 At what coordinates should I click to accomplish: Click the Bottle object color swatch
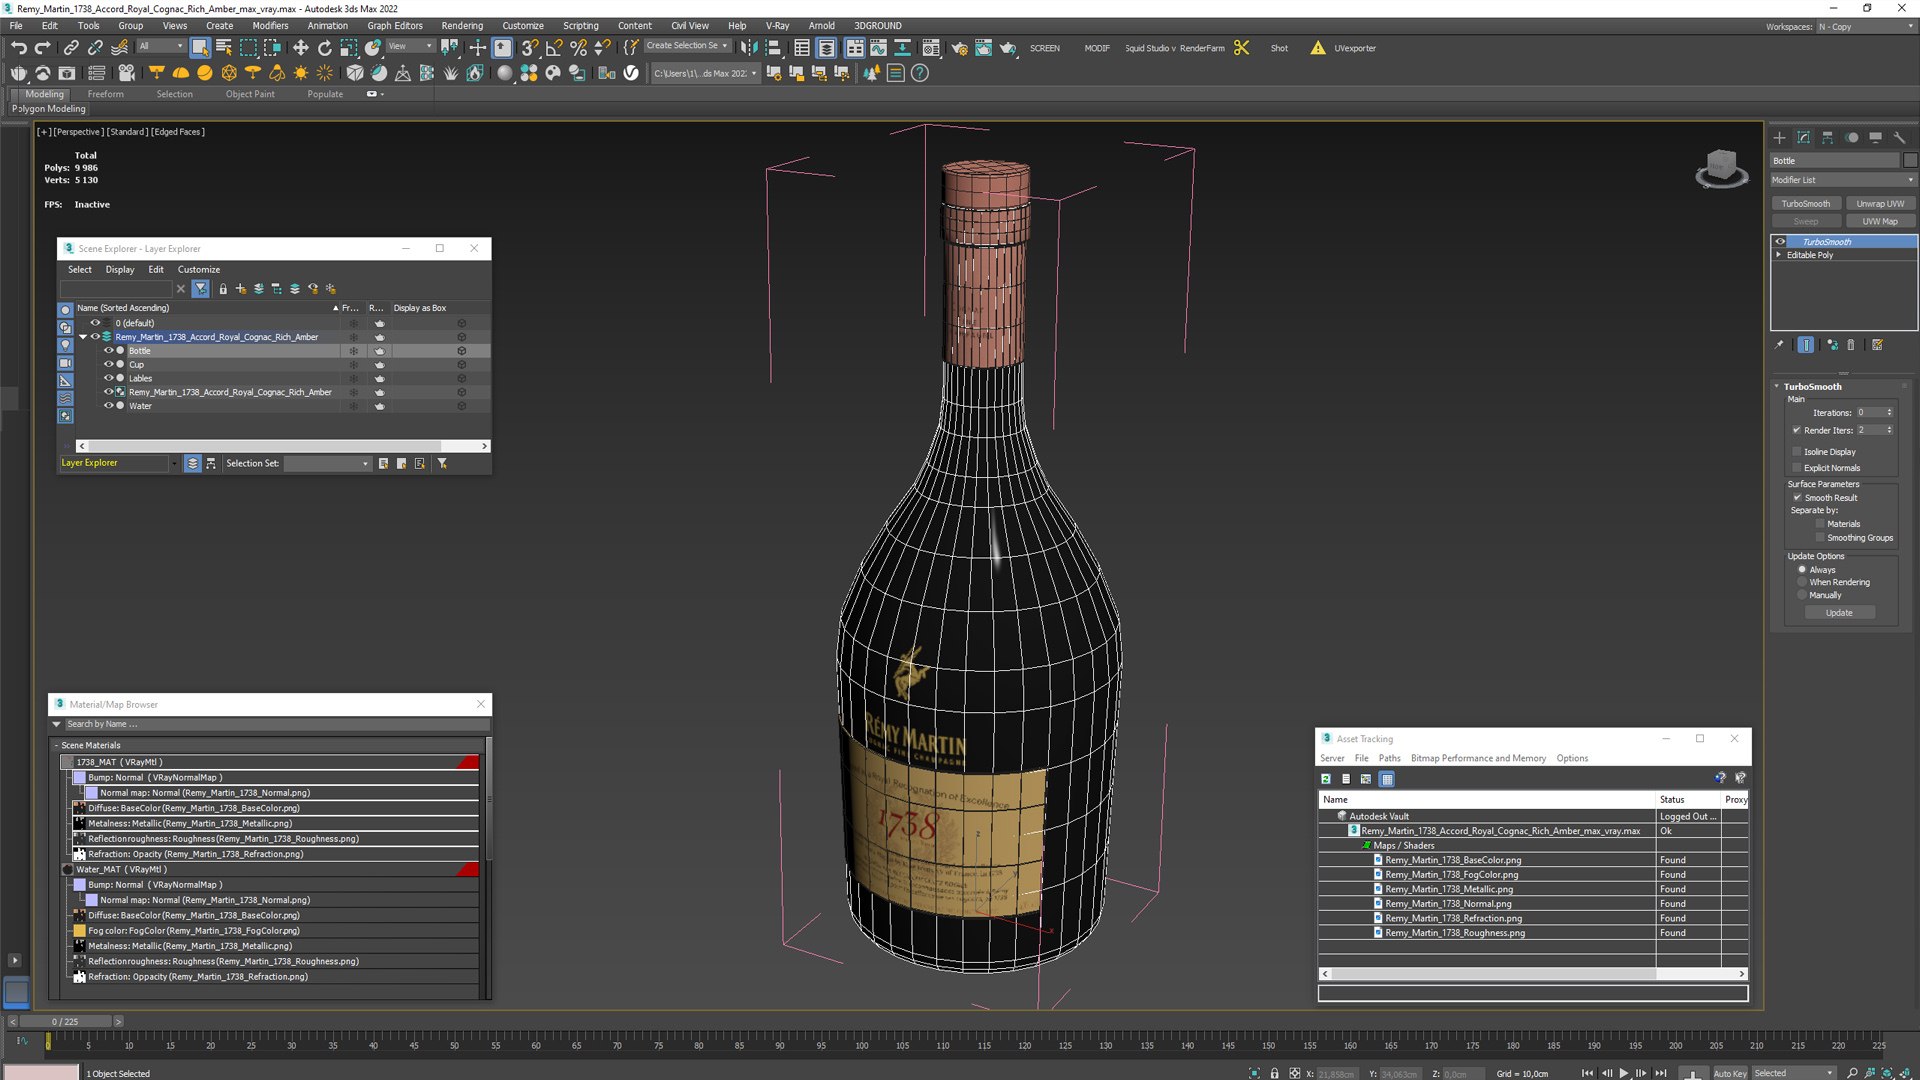click(1910, 161)
